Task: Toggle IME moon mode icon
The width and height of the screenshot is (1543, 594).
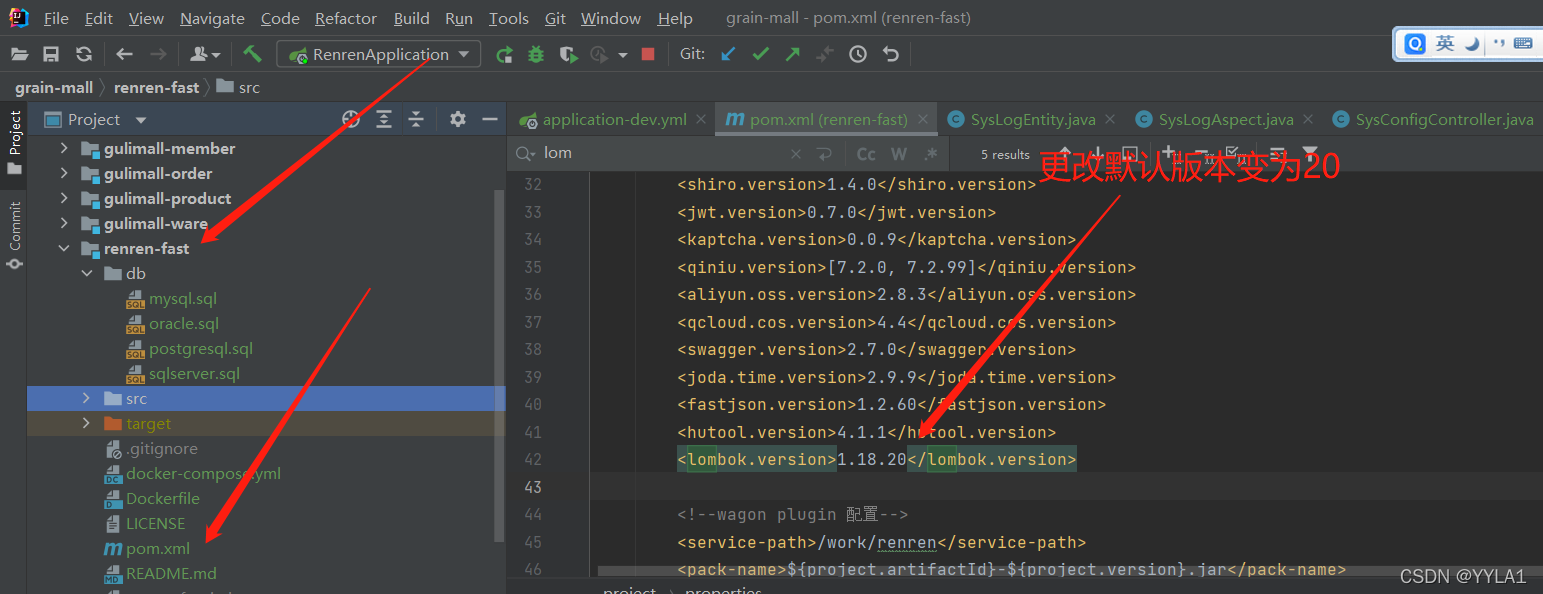Action: 1472,43
